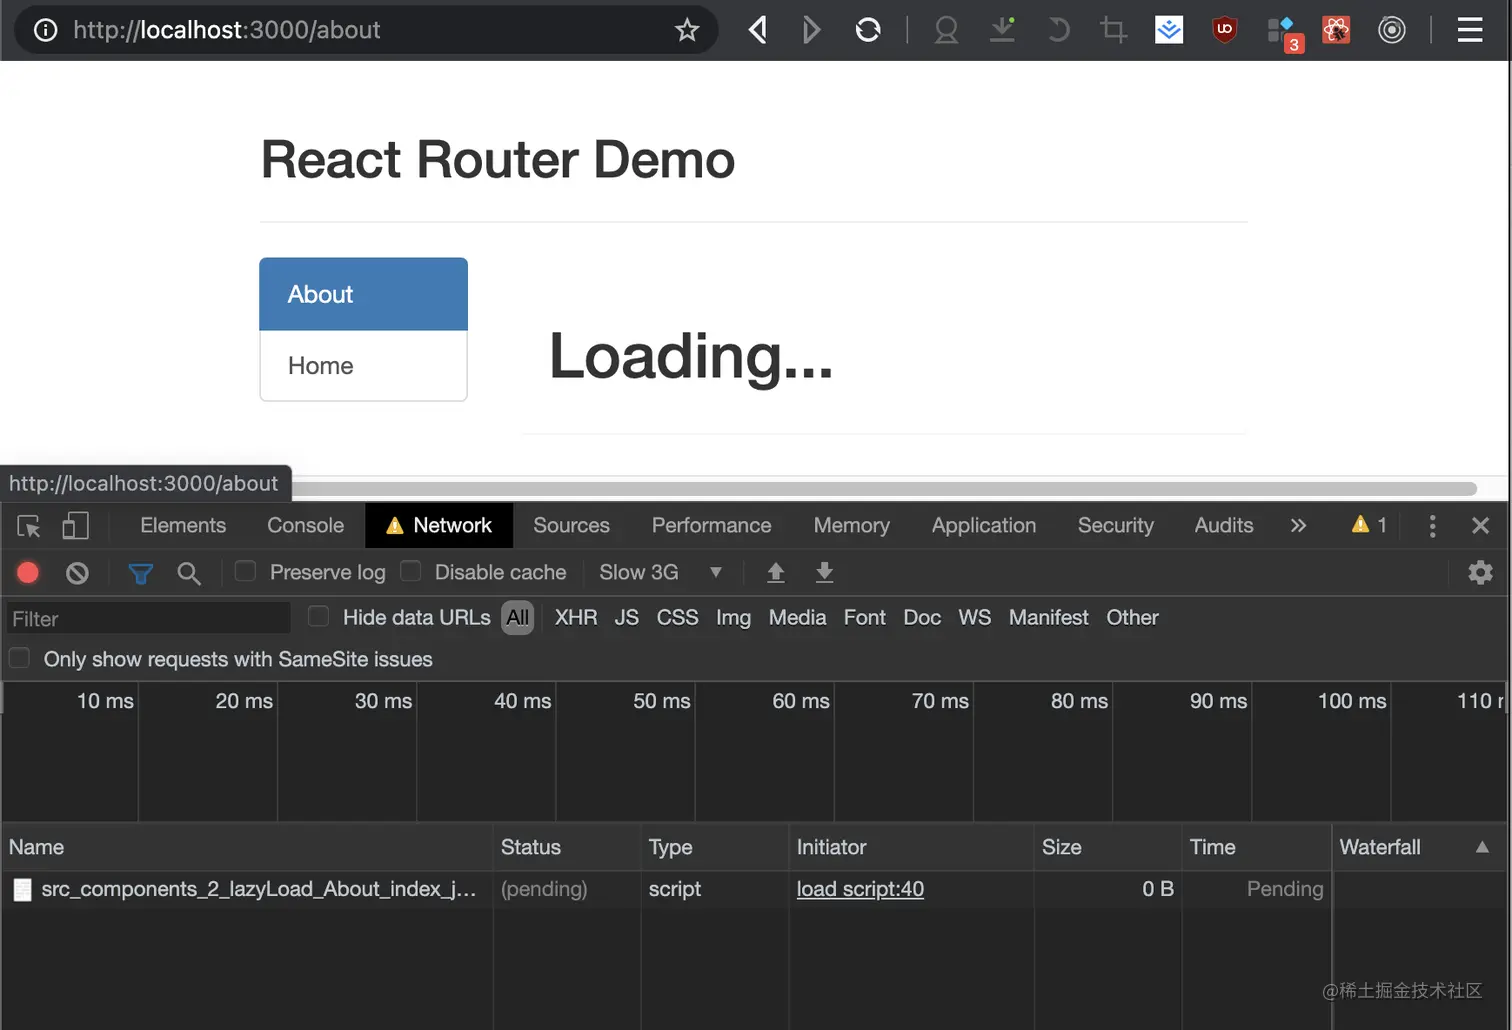Open network search with magnifier icon
This screenshot has width=1512, height=1030.
[189, 573]
